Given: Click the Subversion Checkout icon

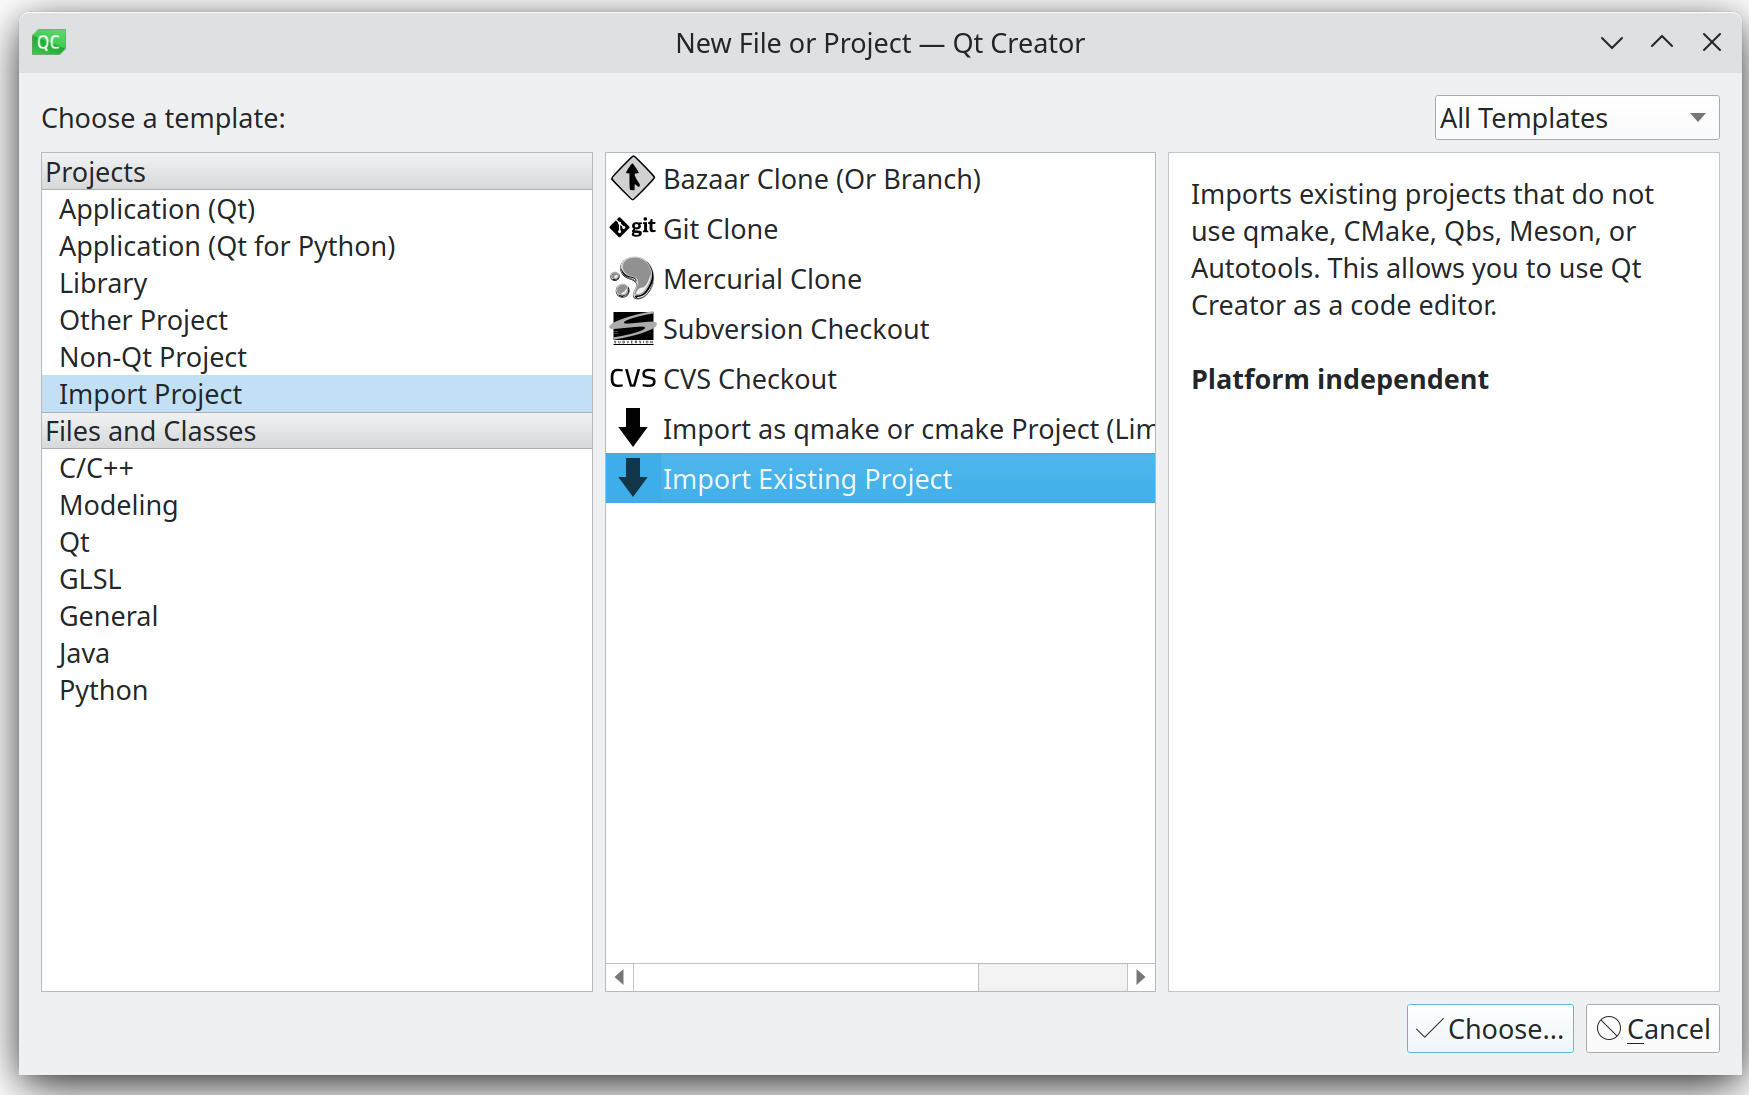Looking at the screenshot, I should [631, 328].
